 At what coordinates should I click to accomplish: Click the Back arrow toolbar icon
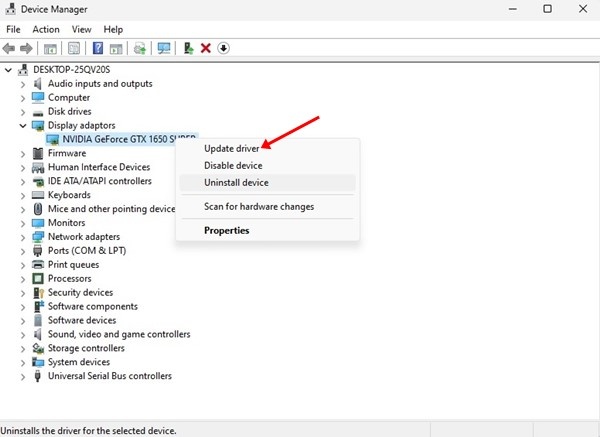point(8,49)
